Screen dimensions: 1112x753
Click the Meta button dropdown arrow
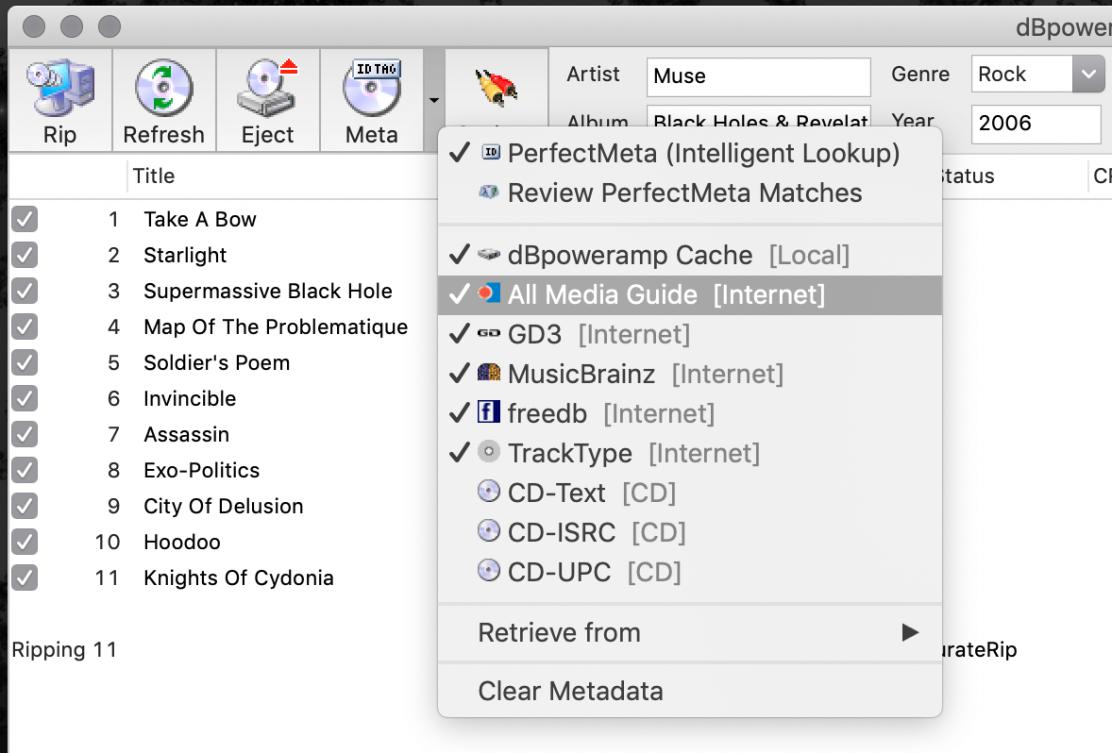433,100
